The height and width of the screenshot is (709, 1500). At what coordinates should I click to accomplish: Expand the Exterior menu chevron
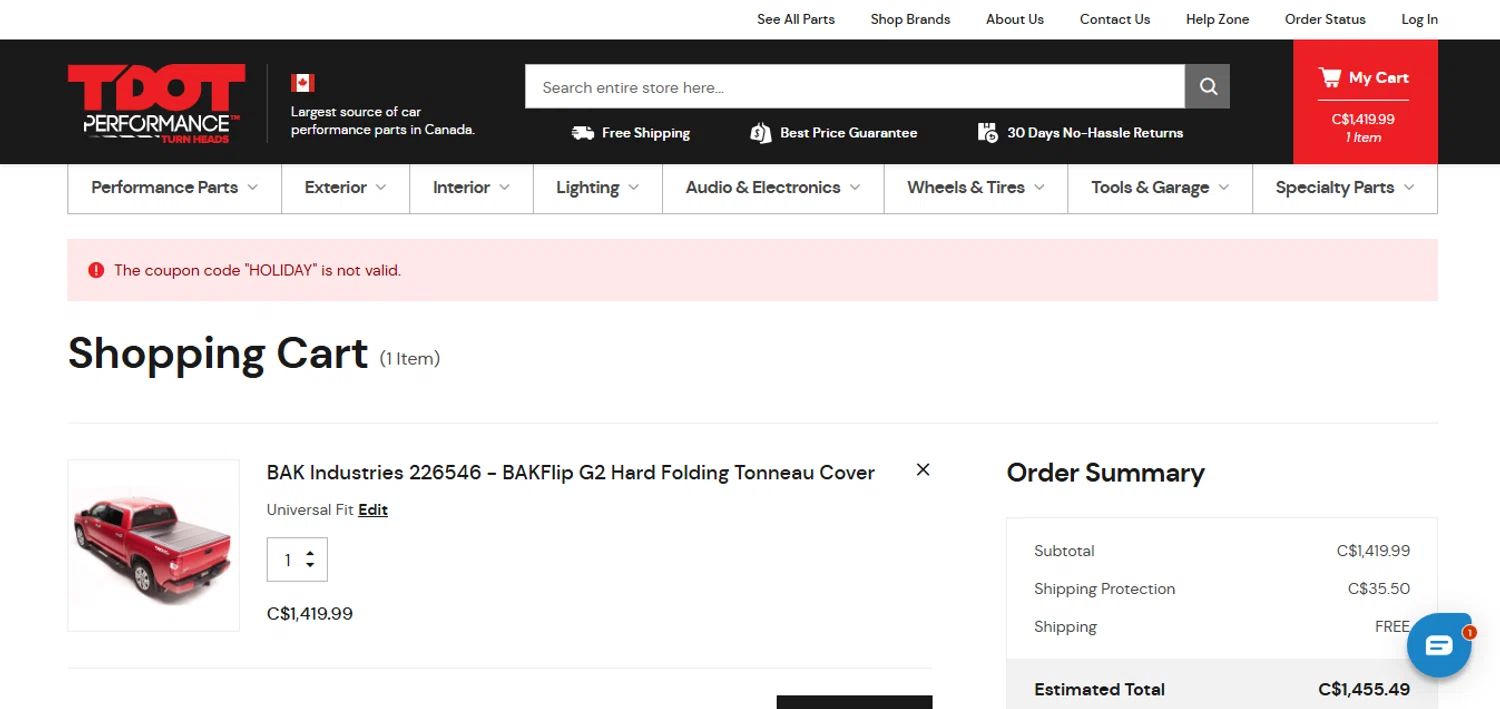(x=381, y=188)
